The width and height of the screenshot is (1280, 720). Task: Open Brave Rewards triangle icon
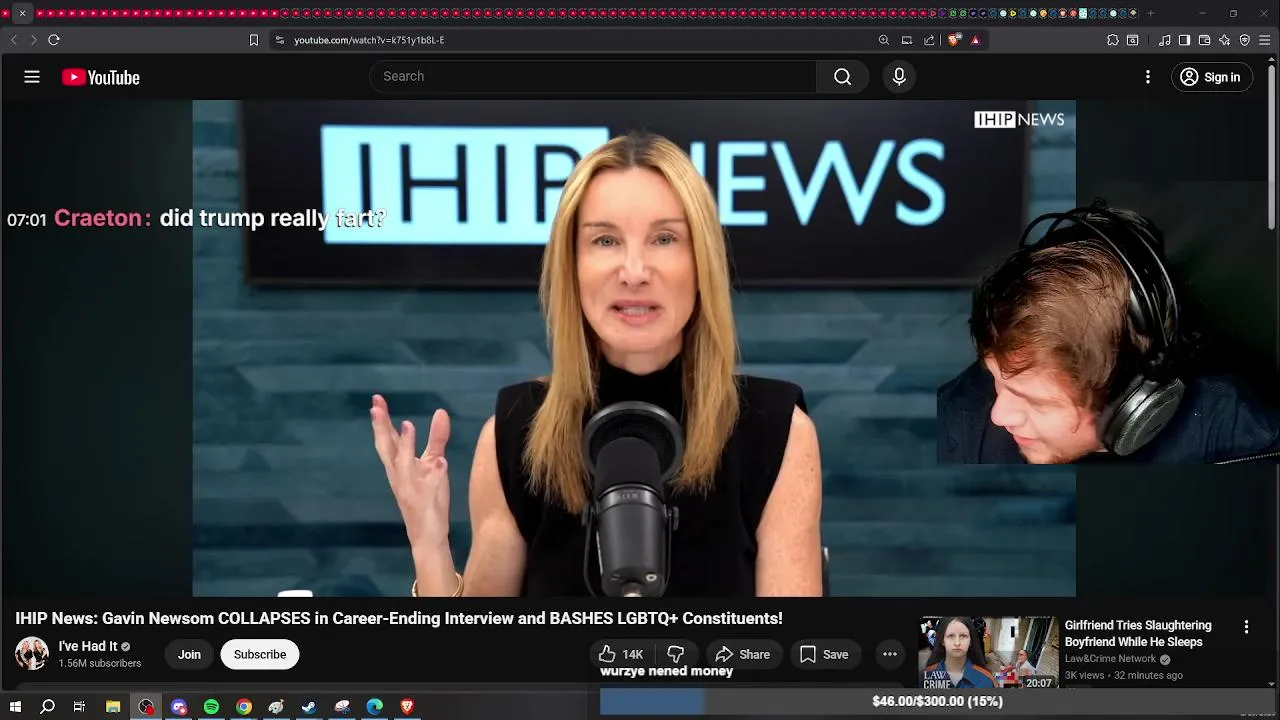coord(975,40)
